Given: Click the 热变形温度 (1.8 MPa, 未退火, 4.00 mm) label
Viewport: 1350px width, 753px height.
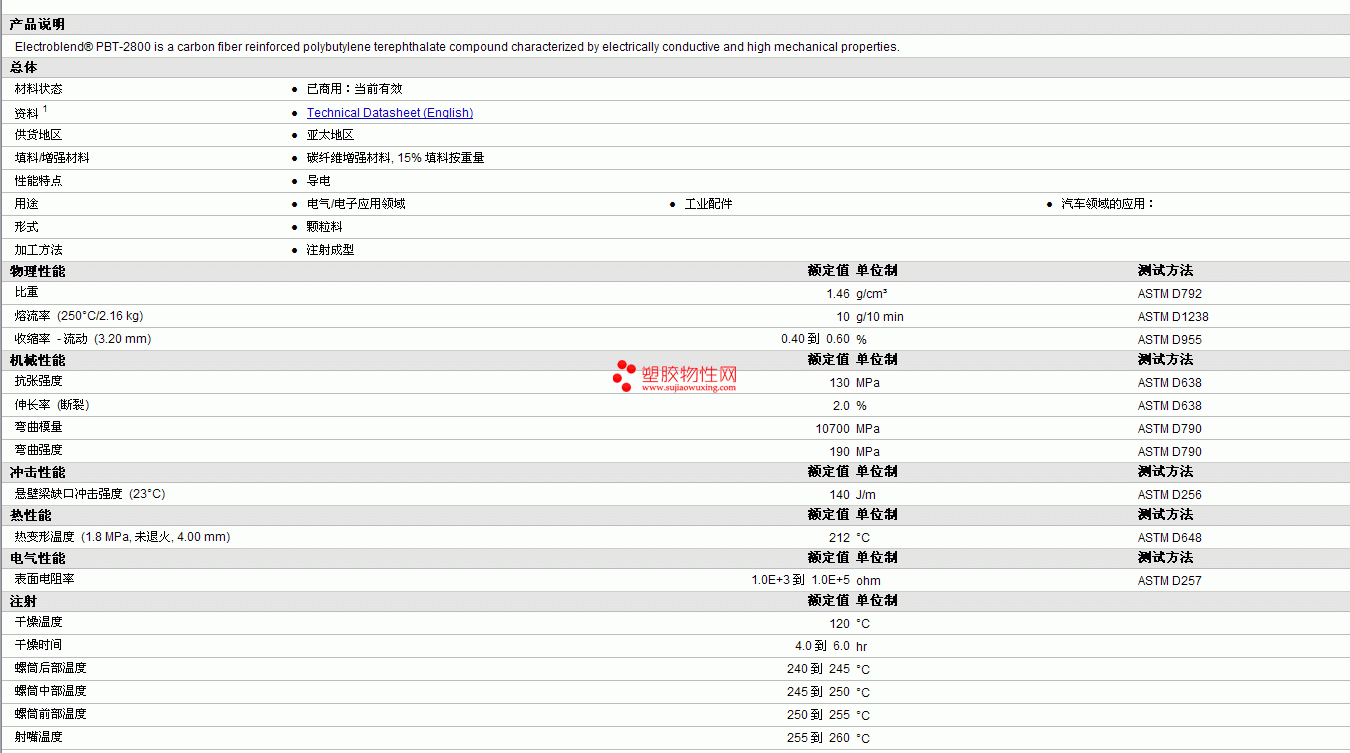Looking at the screenshot, I should click(123, 537).
